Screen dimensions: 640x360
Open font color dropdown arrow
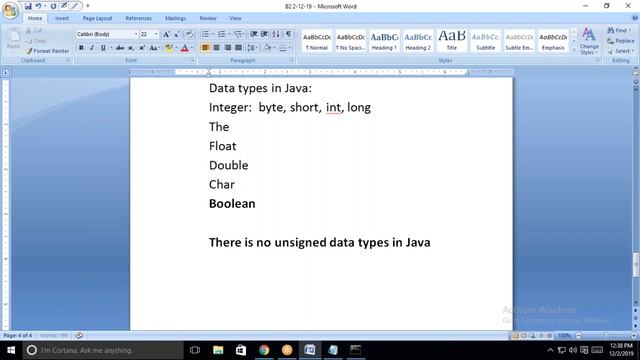[x=192, y=48]
